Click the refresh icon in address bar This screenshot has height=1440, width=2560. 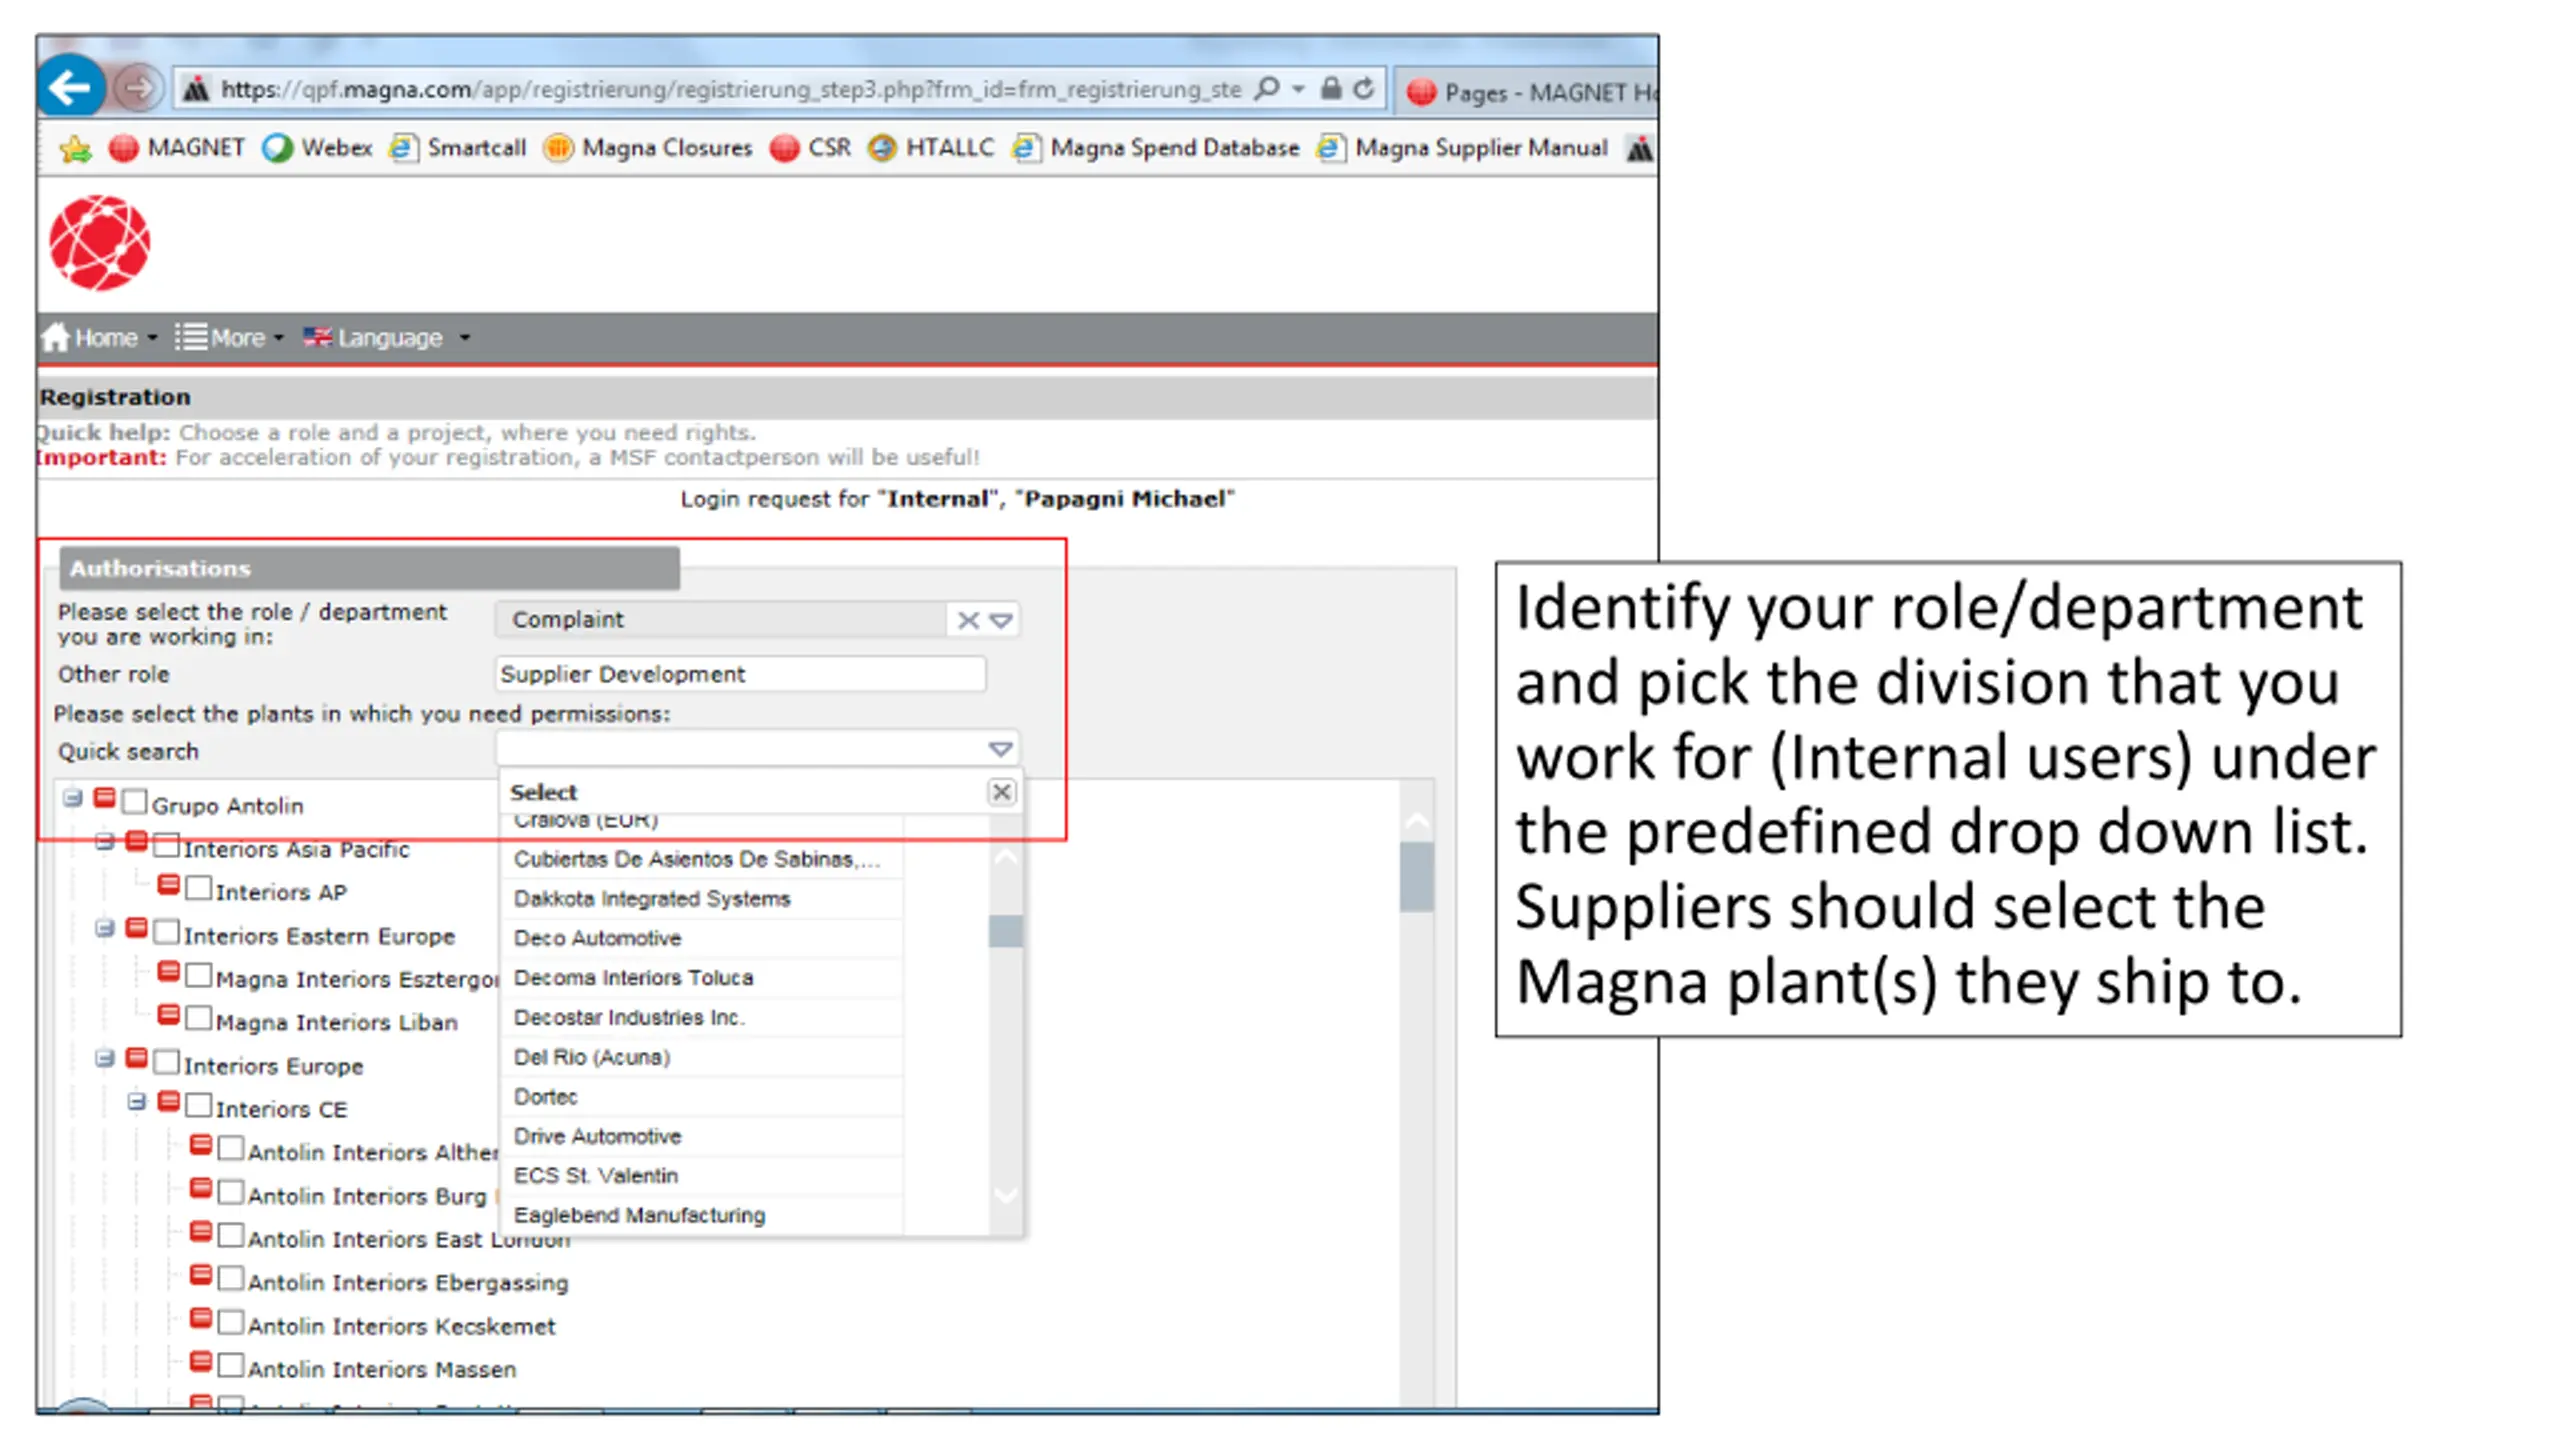[1363, 89]
